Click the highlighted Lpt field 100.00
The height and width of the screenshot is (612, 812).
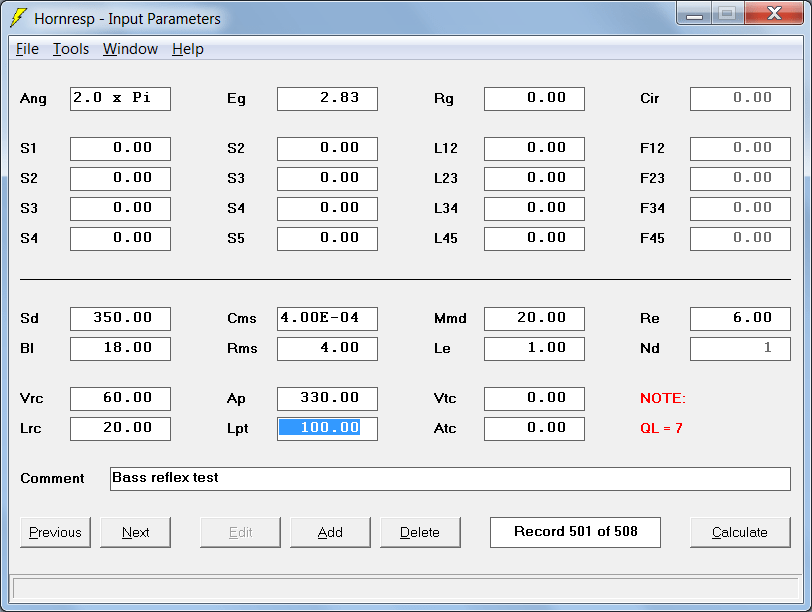(x=327, y=429)
